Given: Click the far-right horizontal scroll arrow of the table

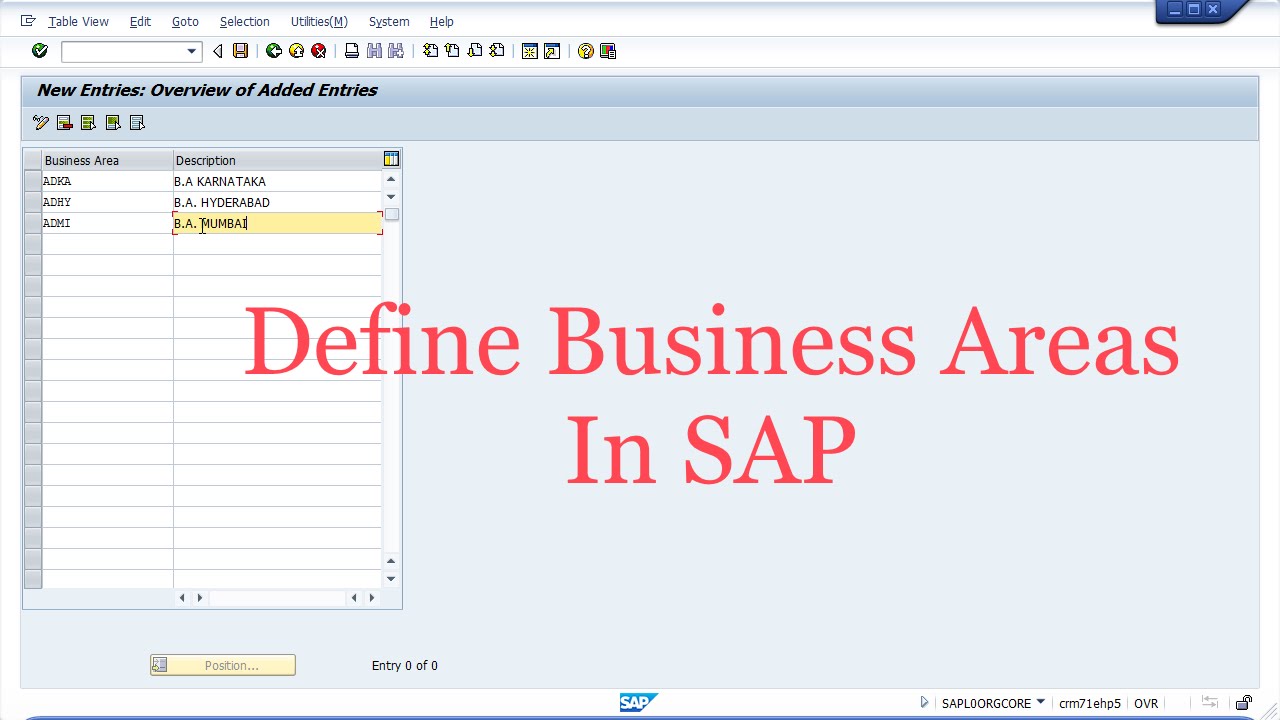Looking at the screenshot, I should (x=372, y=598).
